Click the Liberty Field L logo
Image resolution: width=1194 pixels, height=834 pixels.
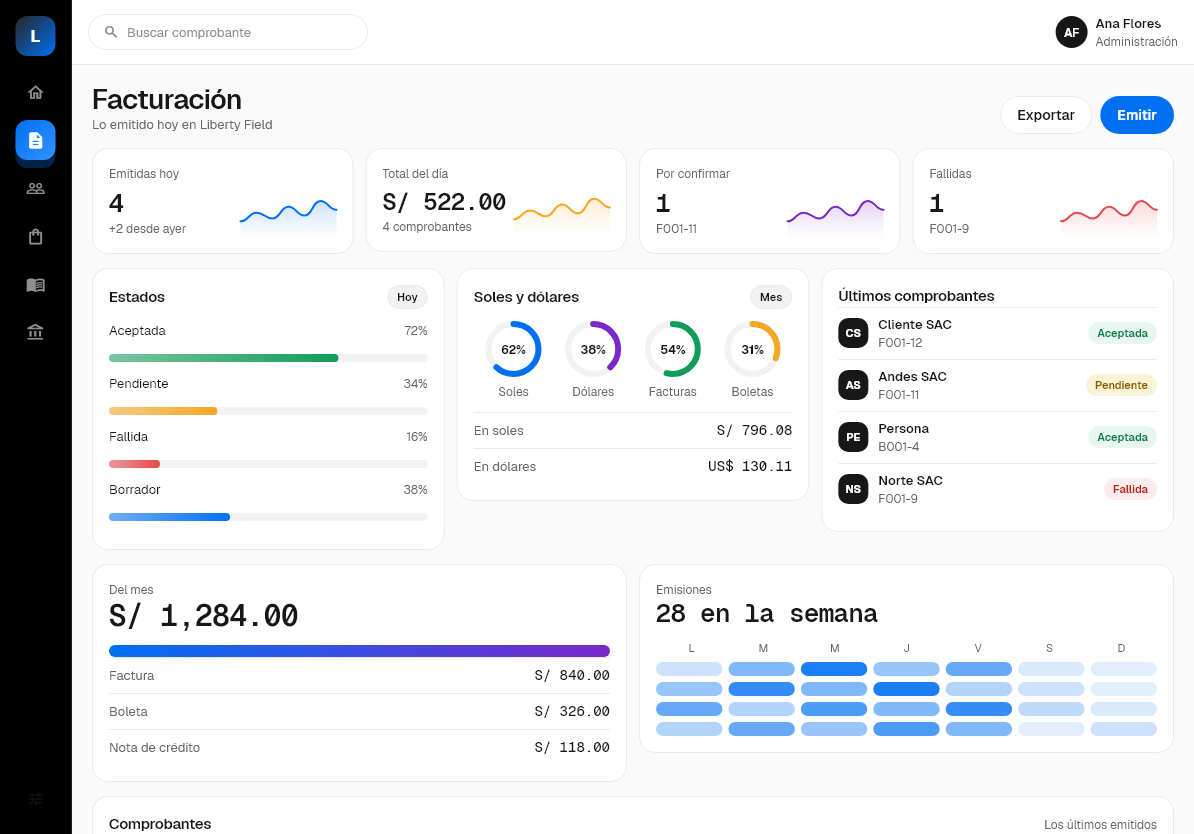pos(35,36)
